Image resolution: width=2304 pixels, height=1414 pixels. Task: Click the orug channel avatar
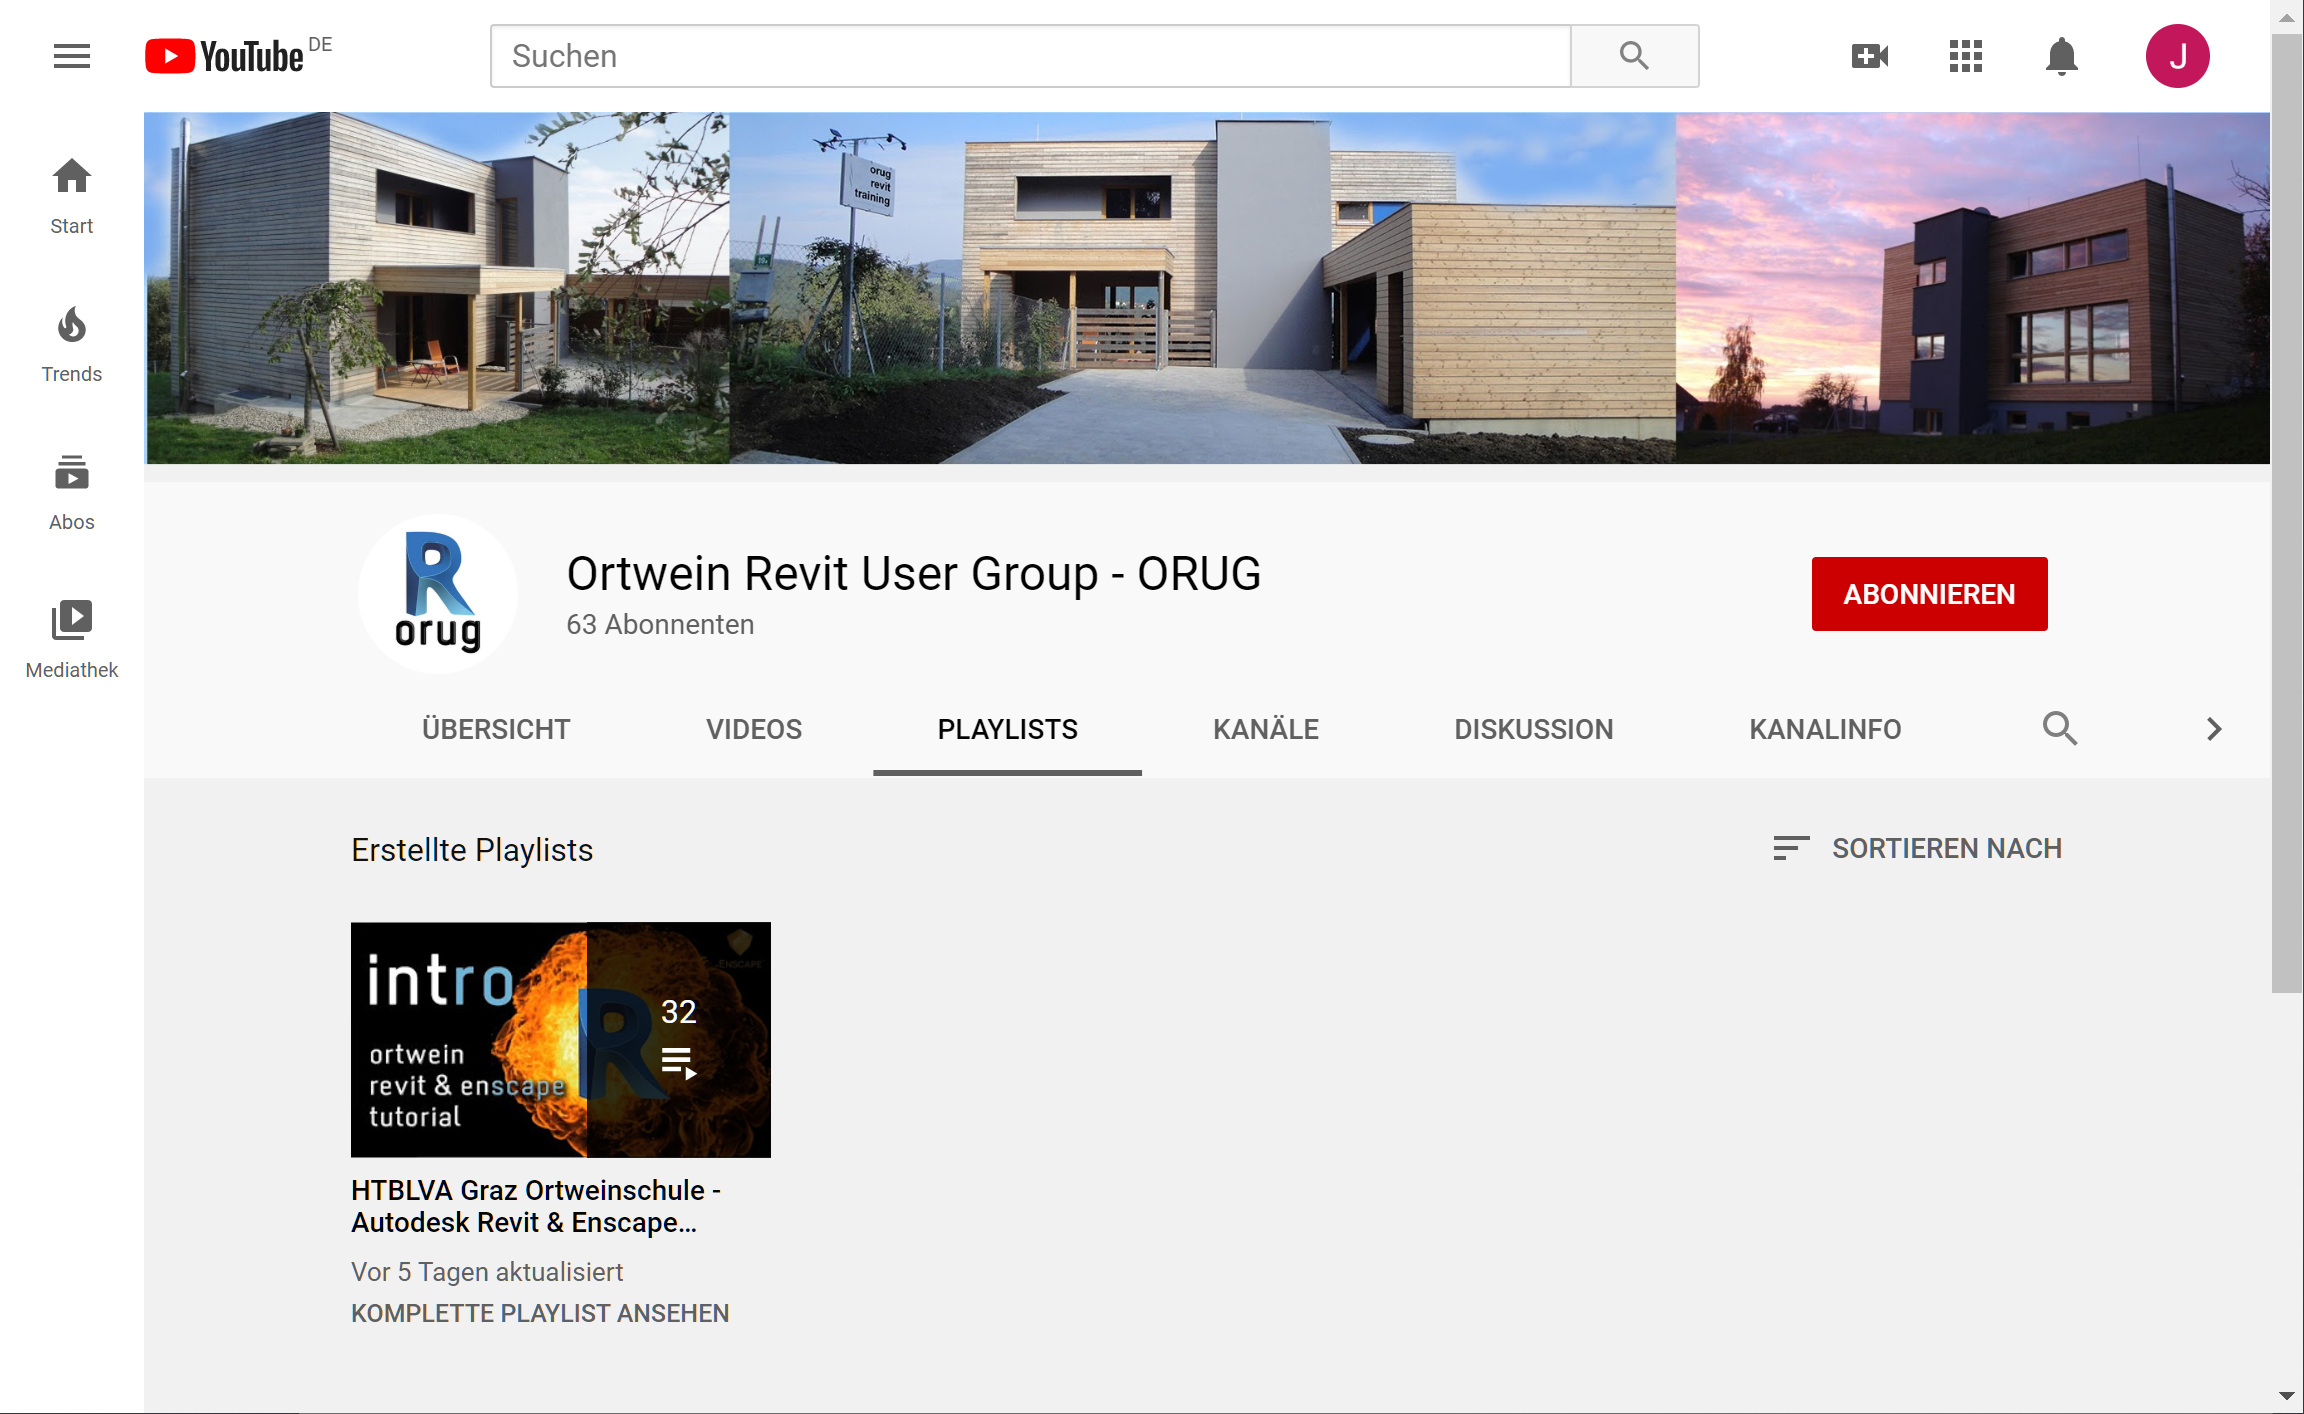pyautogui.click(x=438, y=593)
